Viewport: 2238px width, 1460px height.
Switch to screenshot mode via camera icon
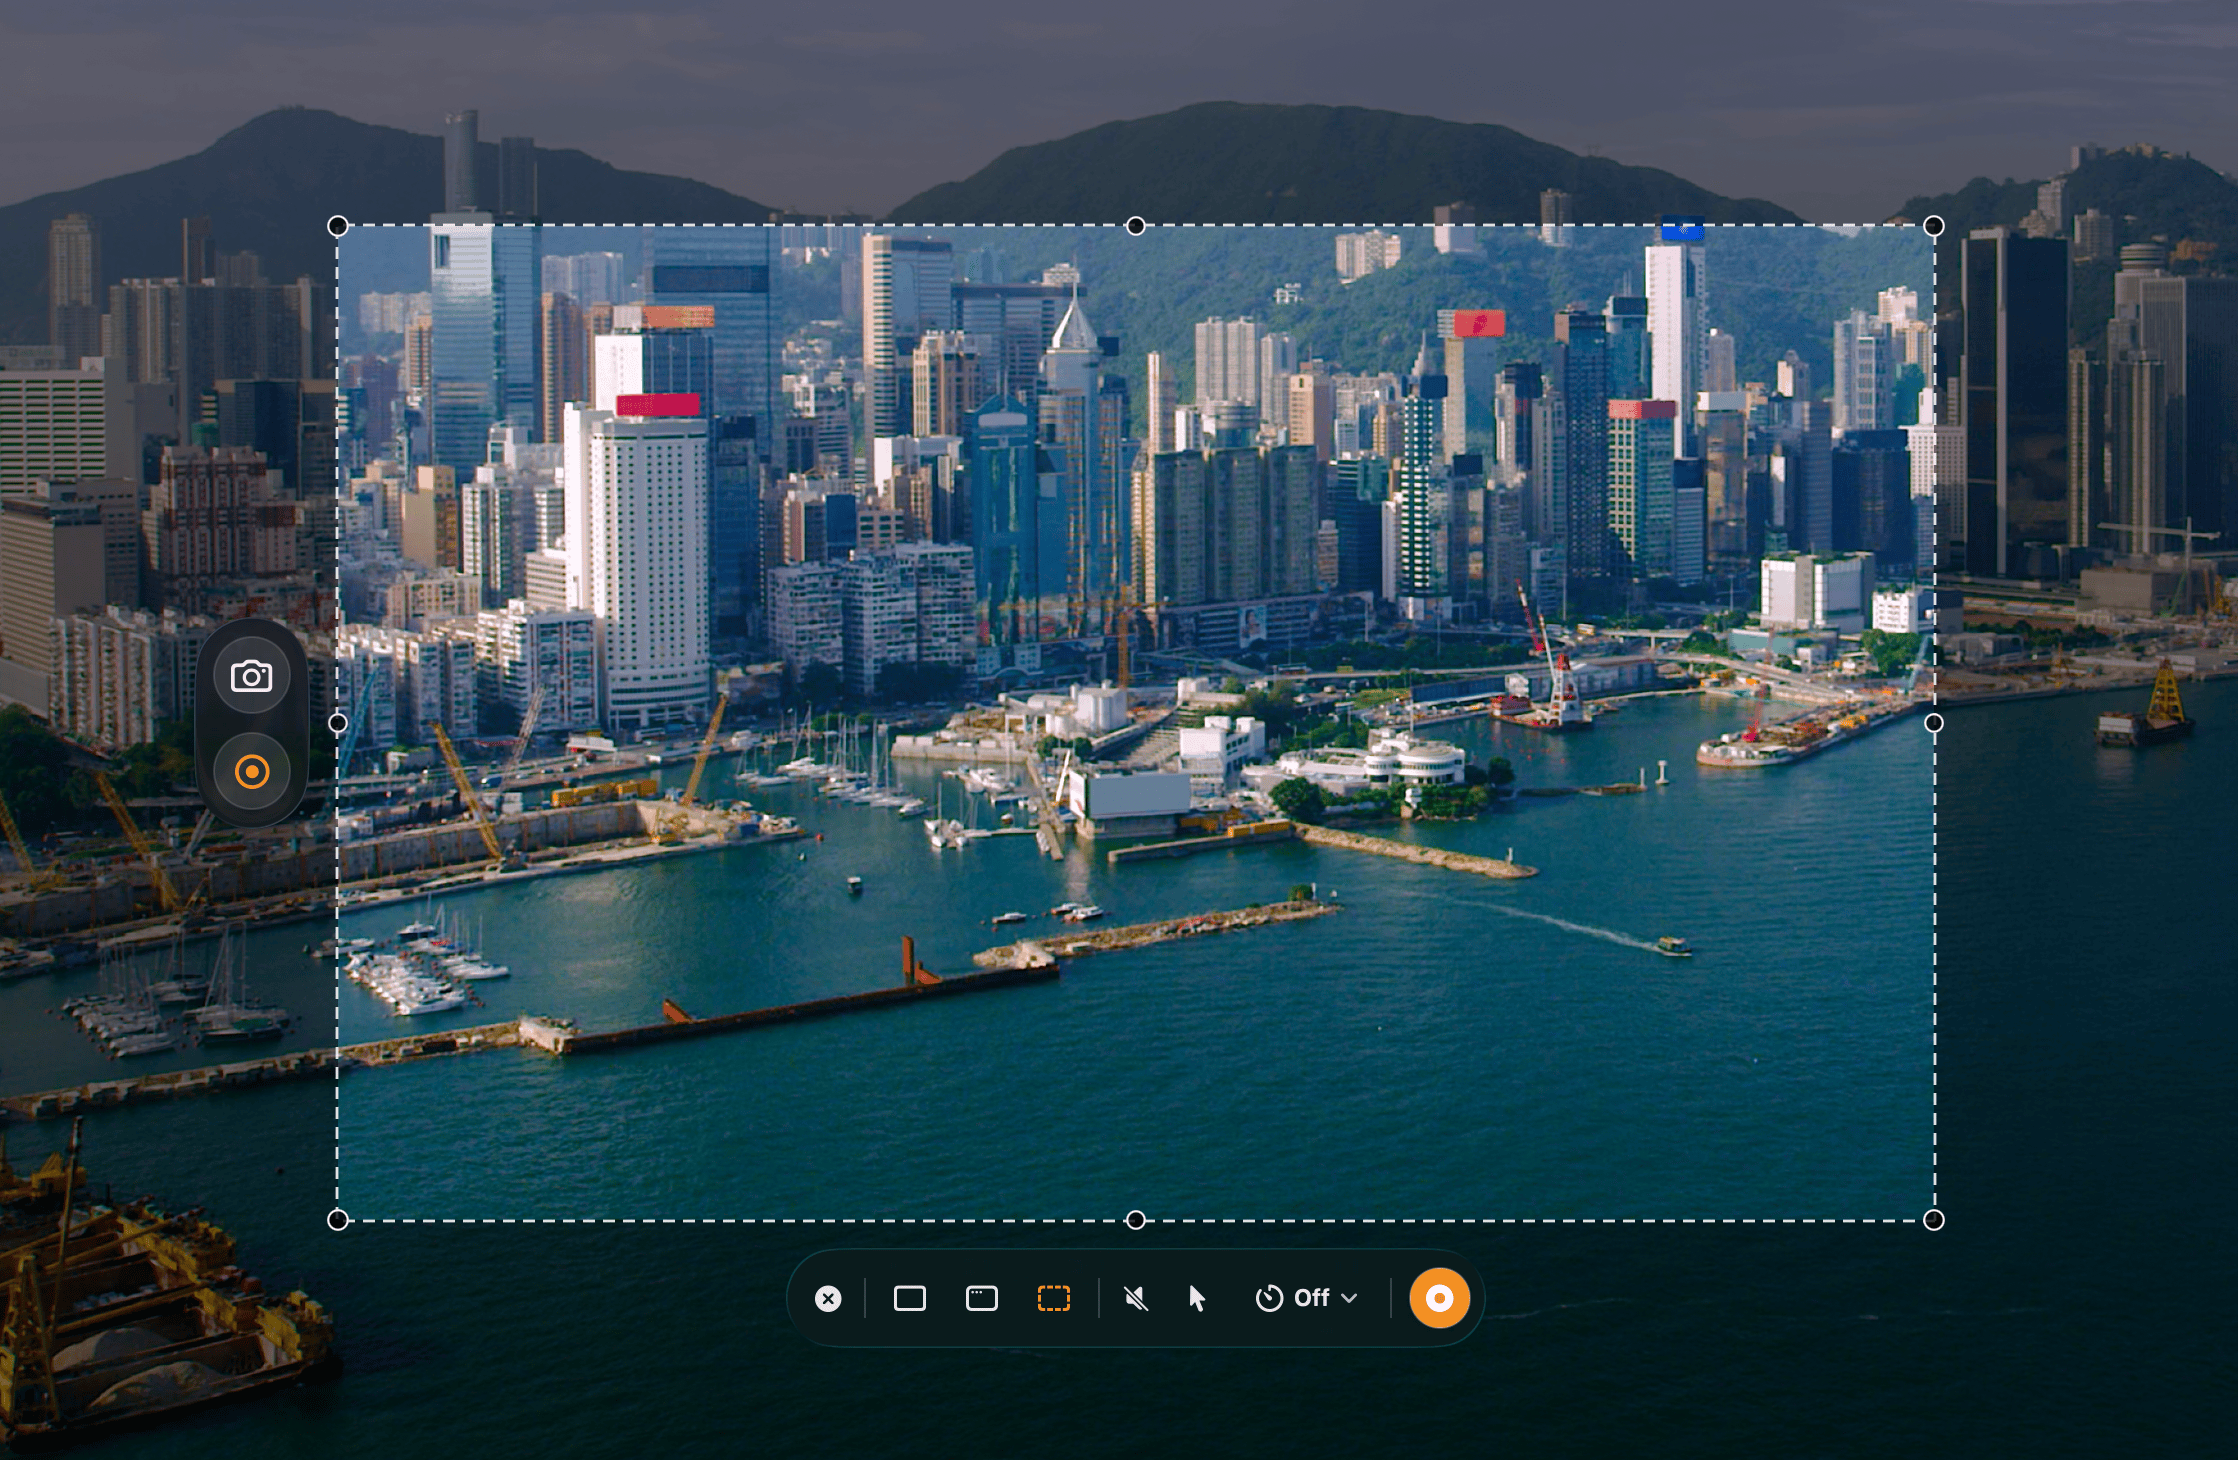252,676
